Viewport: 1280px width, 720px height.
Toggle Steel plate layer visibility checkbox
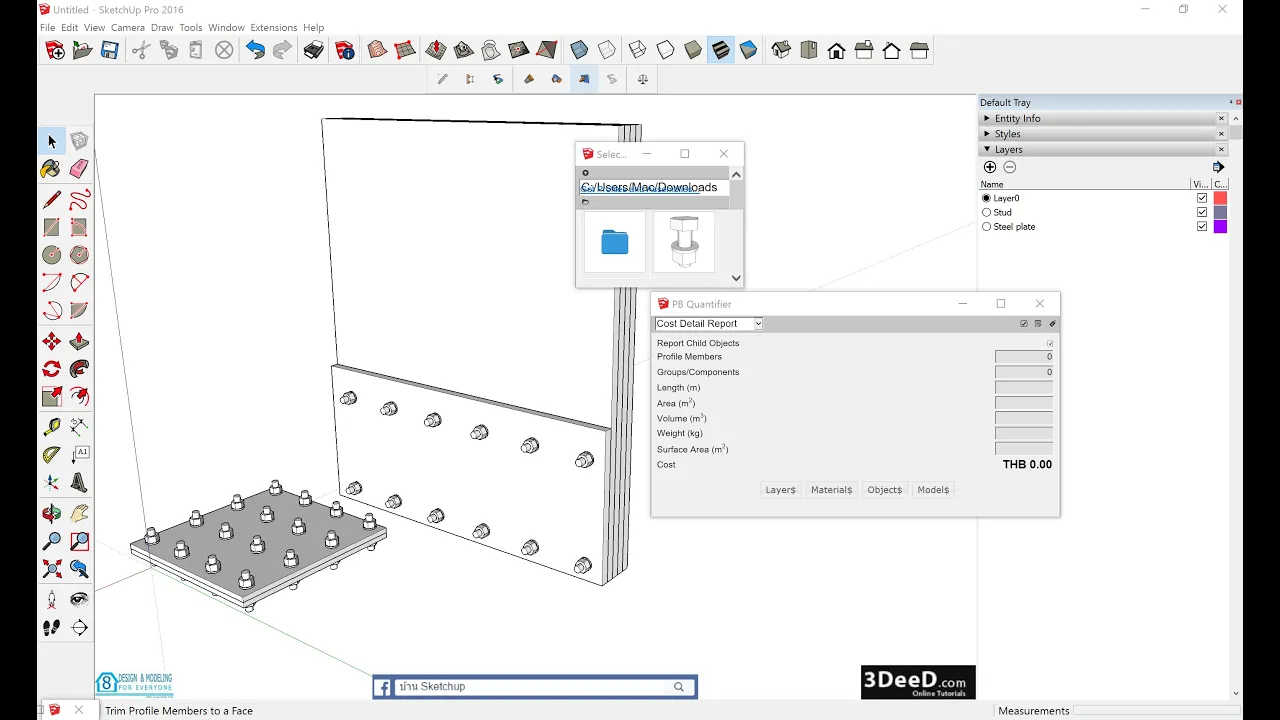click(1202, 227)
